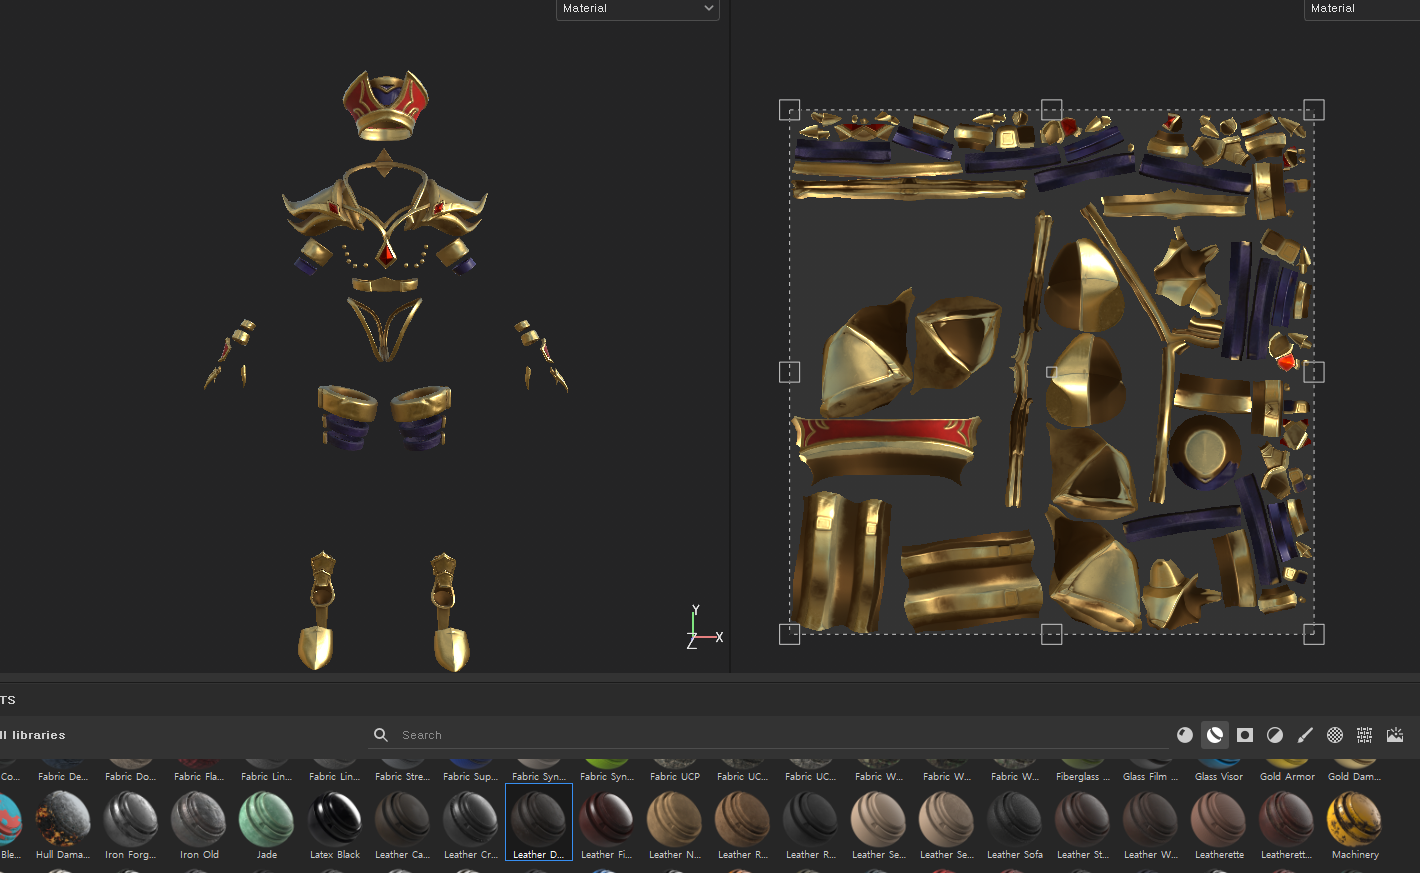Screen dimensions: 1420x873
Task: Grab the bottom-right UV bounding box handle
Action: point(1314,634)
